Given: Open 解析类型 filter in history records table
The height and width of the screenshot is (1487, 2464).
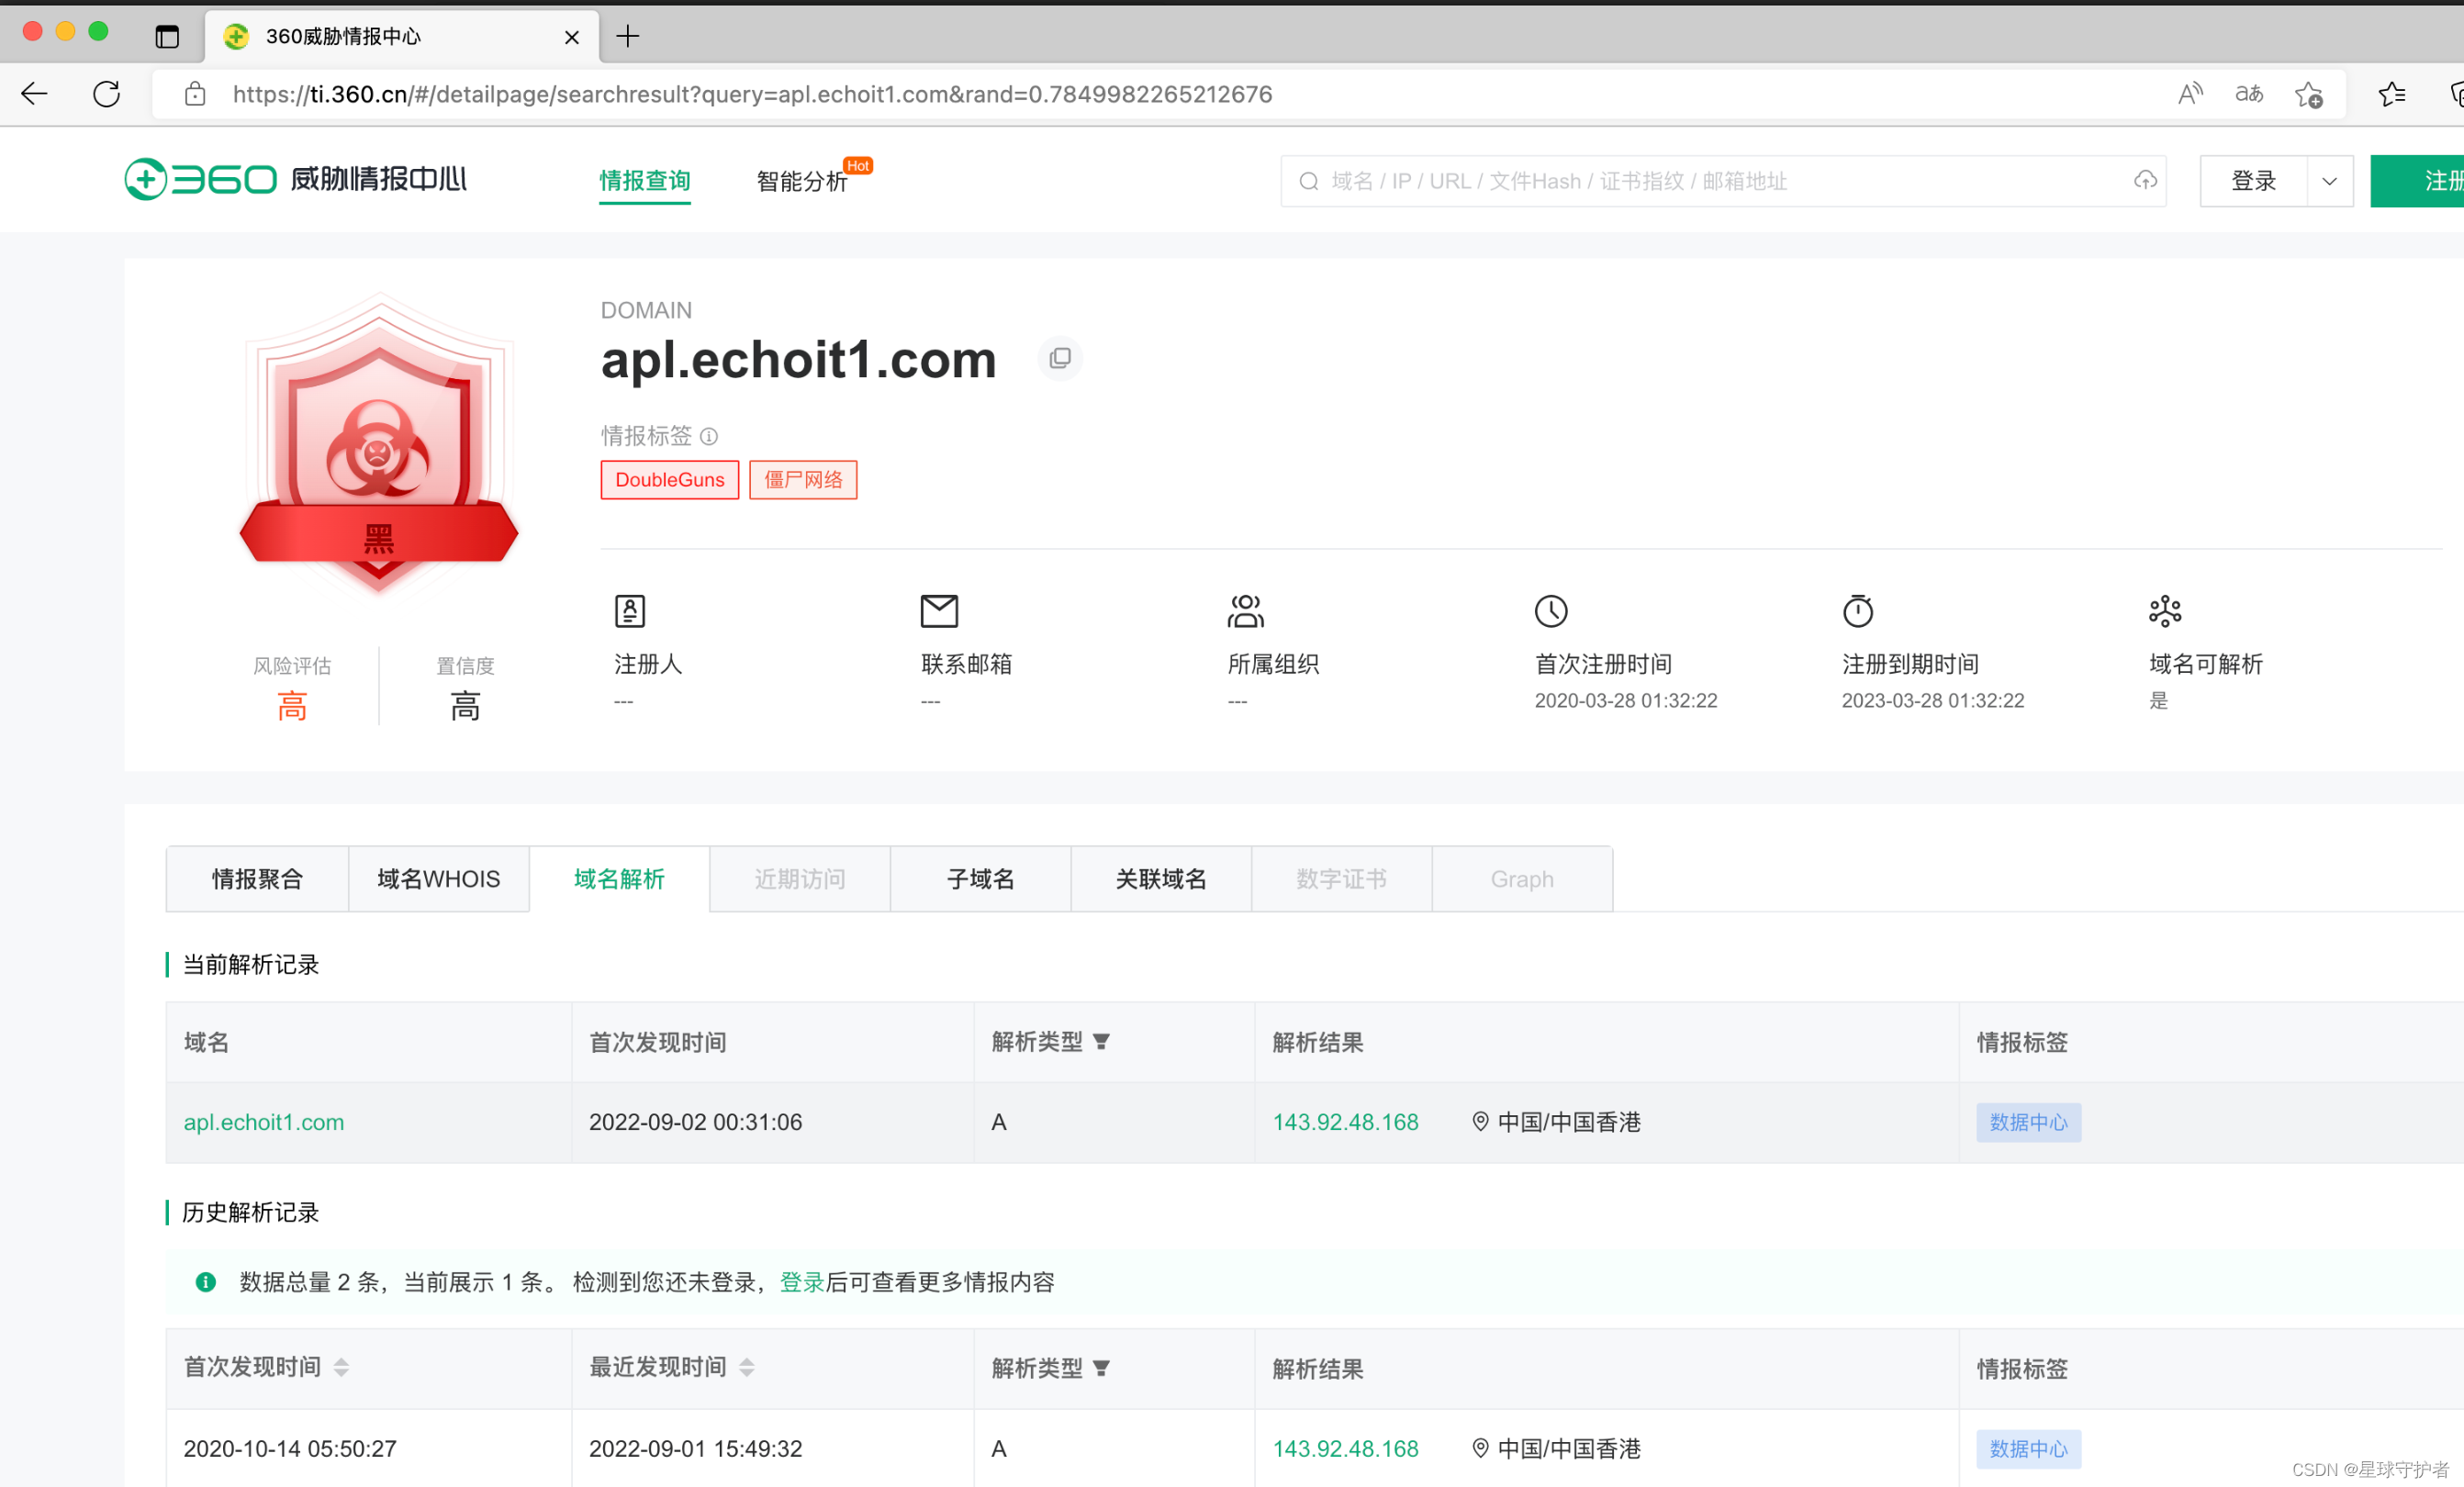Looking at the screenshot, I should 1101,1368.
